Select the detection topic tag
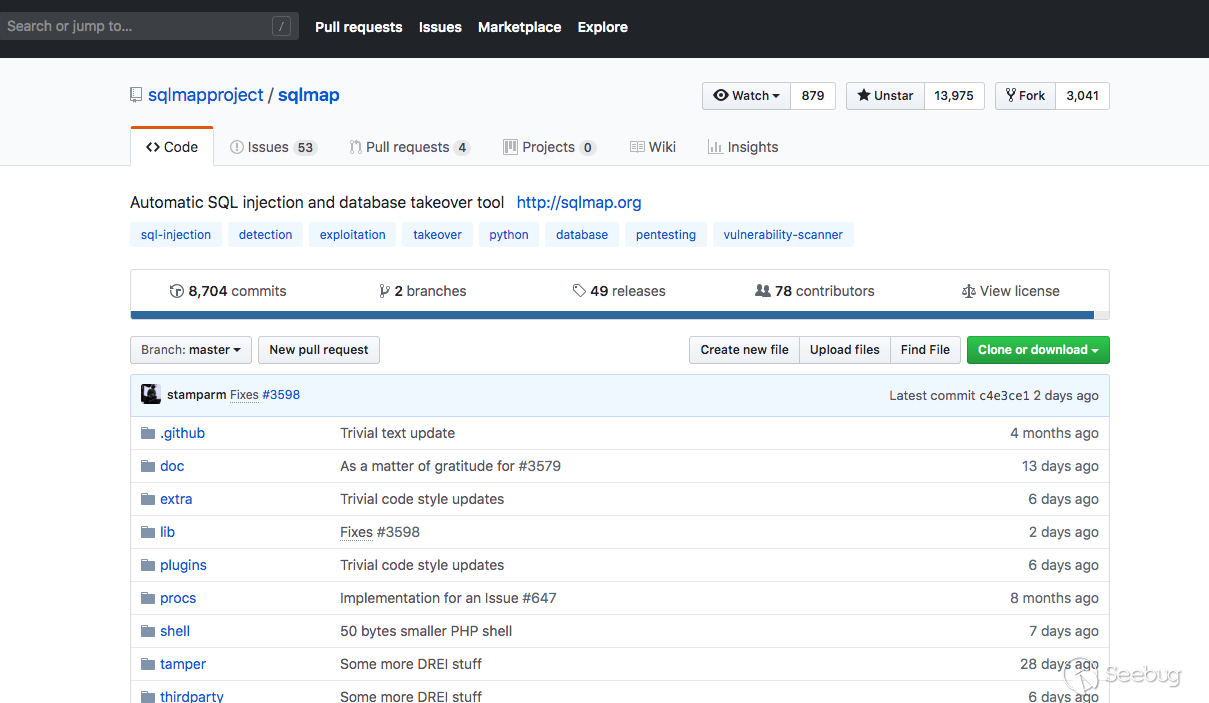Viewport: 1209px width, 703px height. tap(265, 235)
